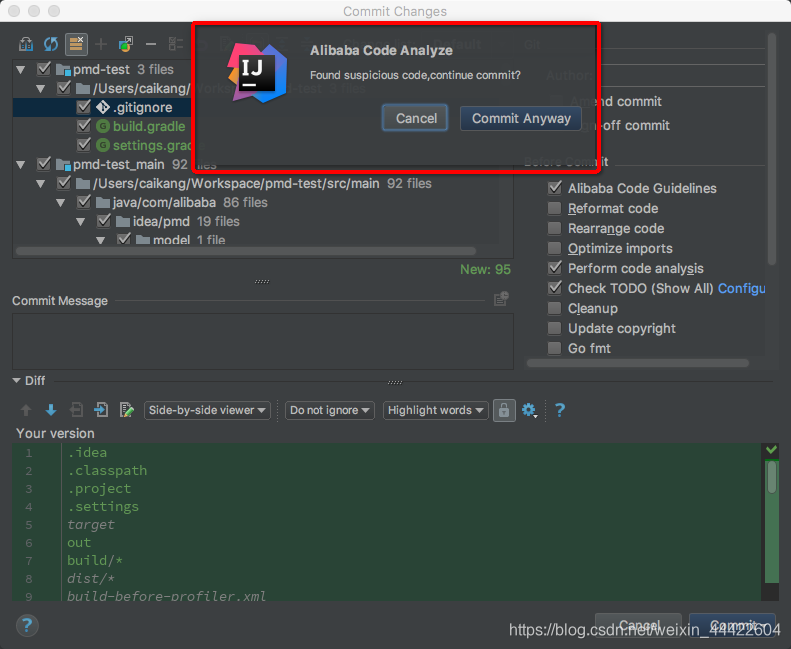Image resolution: width=791 pixels, height=649 pixels.
Task: Click the green check mark in the diff gutter
Action: click(771, 449)
